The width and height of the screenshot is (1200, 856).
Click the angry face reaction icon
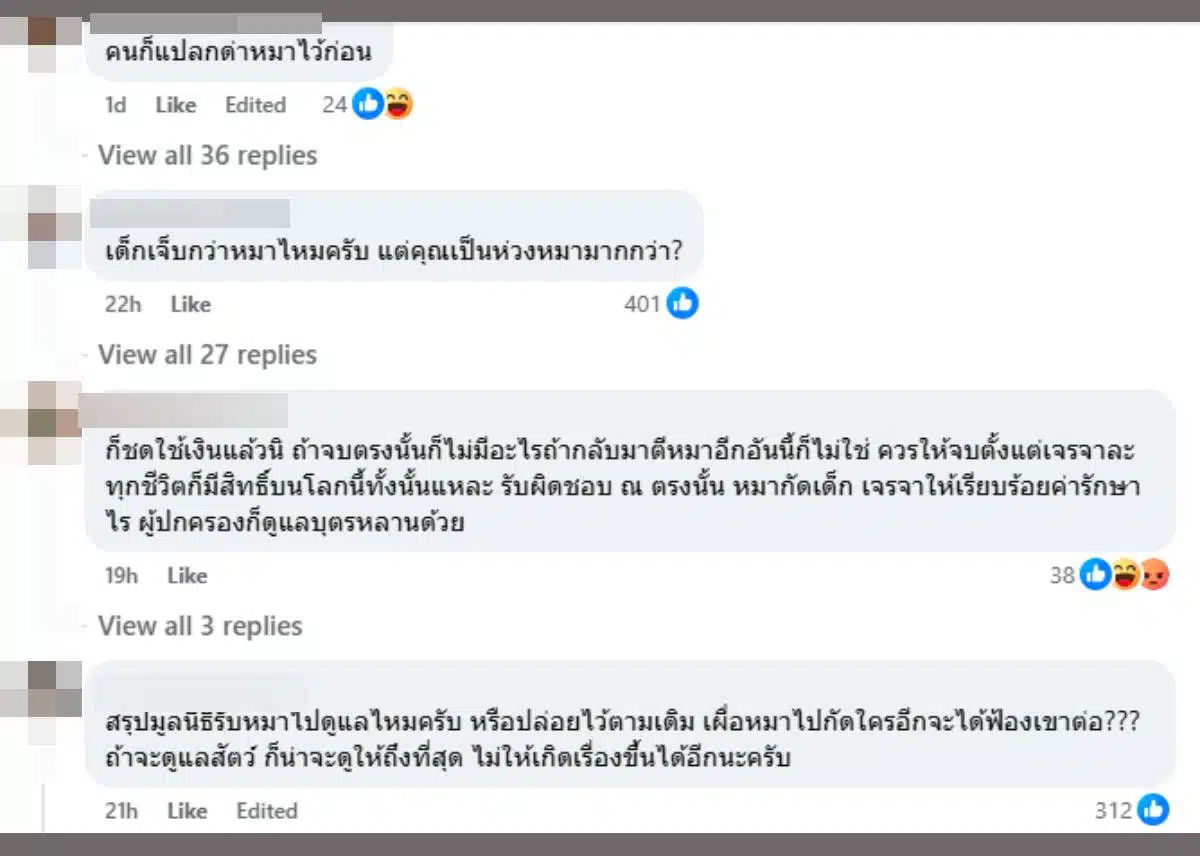tap(1154, 575)
